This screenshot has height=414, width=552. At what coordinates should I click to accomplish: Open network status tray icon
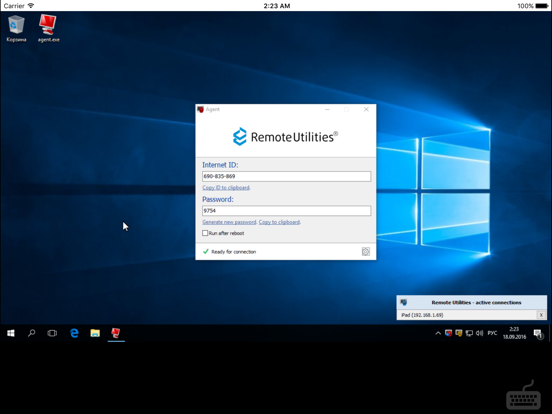pyautogui.click(x=469, y=333)
